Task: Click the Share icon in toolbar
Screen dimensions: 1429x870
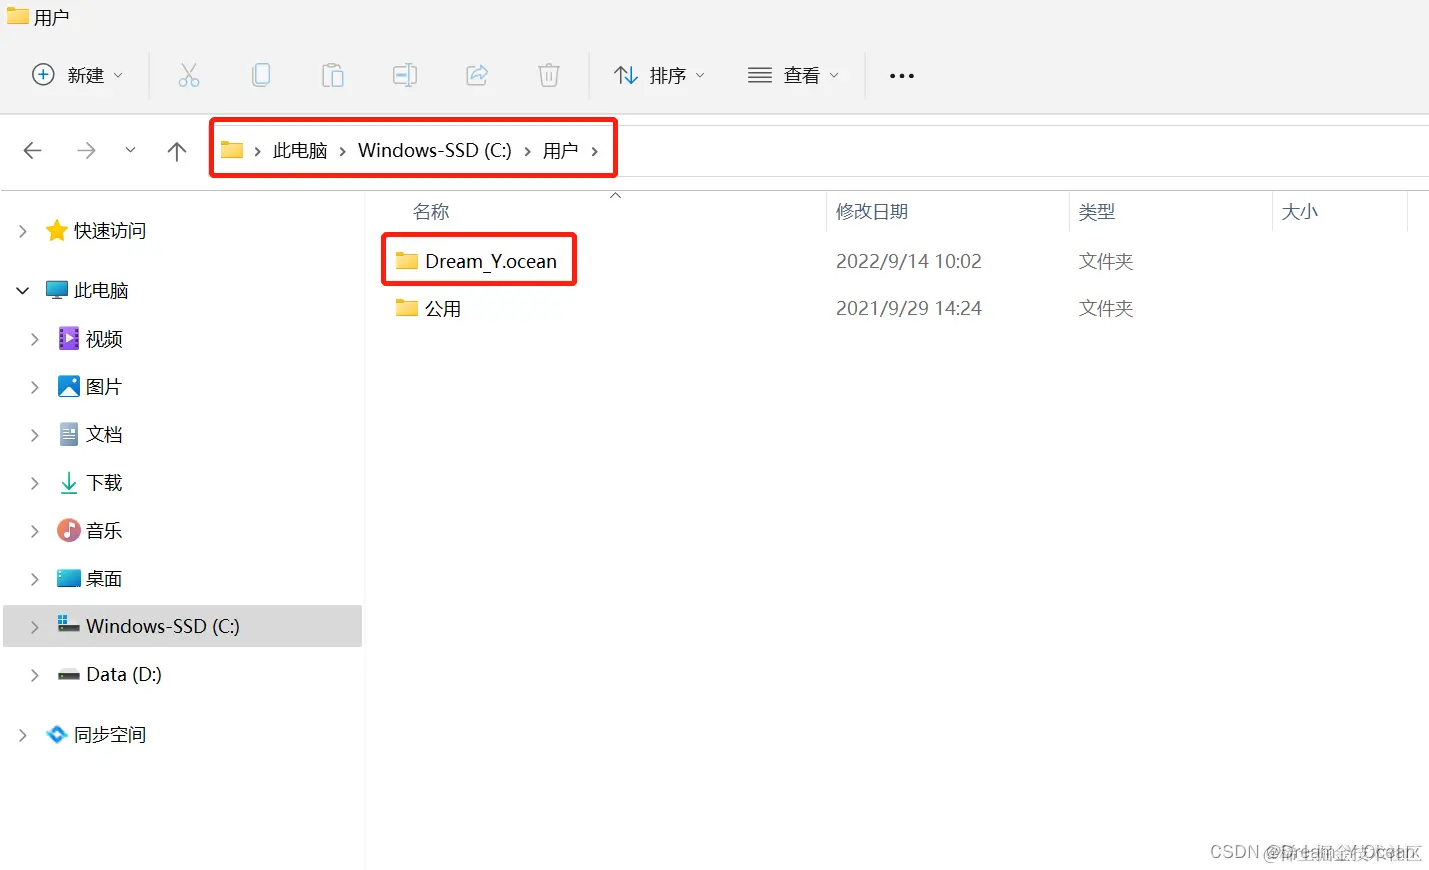Action: tap(477, 75)
